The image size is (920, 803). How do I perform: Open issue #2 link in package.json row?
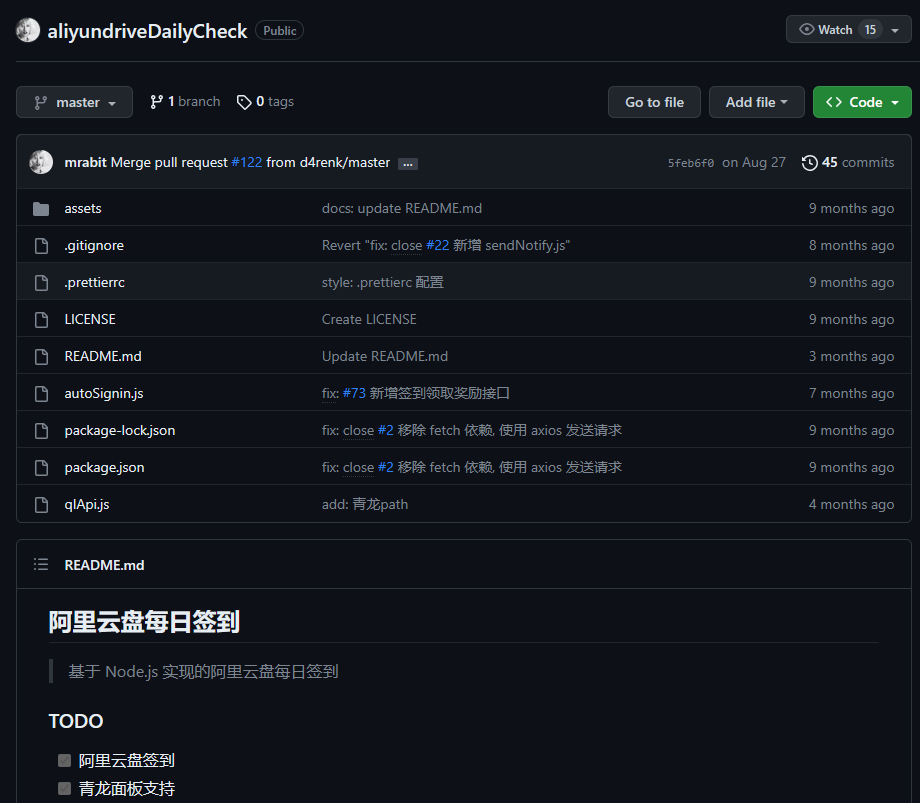pyautogui.click(x=385, y=467)
